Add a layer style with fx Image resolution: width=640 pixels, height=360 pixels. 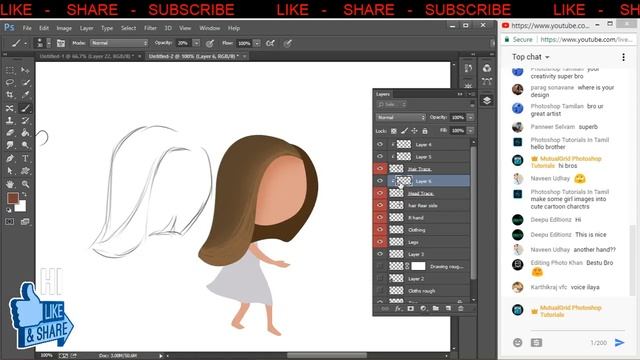click(398, 309)
